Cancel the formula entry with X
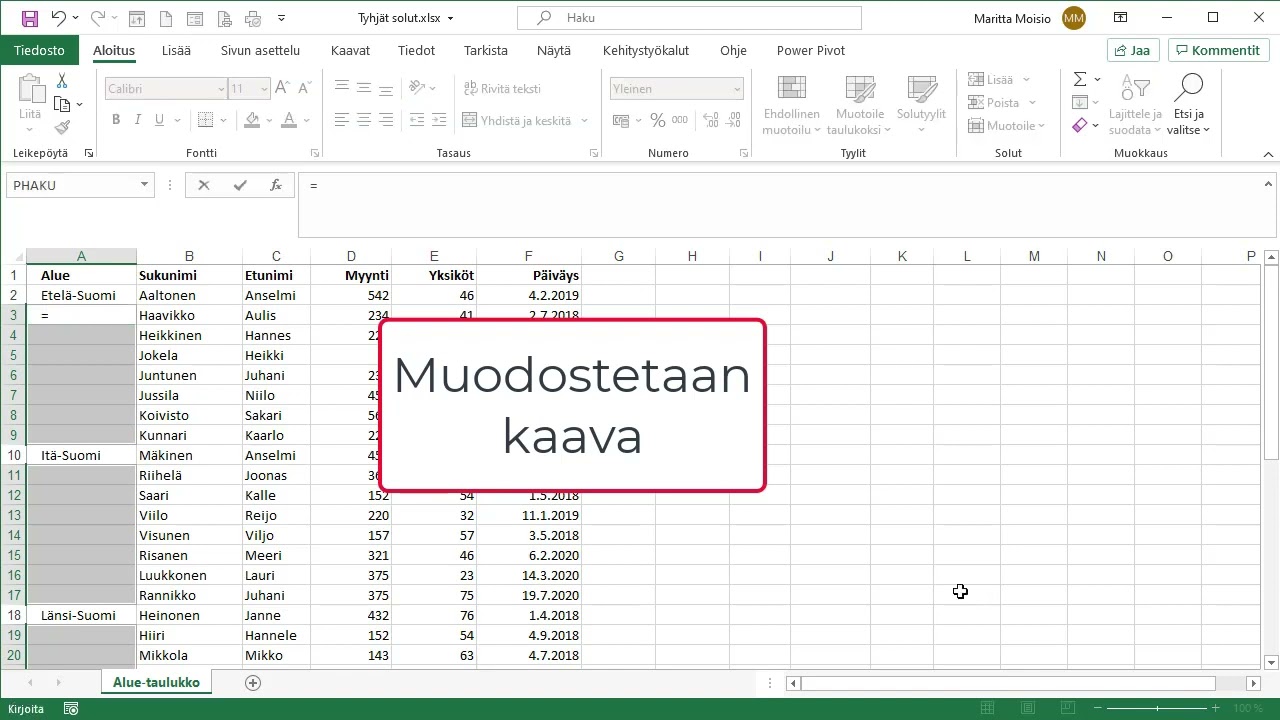The image size is (1280, 720). (x=204, y=185)
